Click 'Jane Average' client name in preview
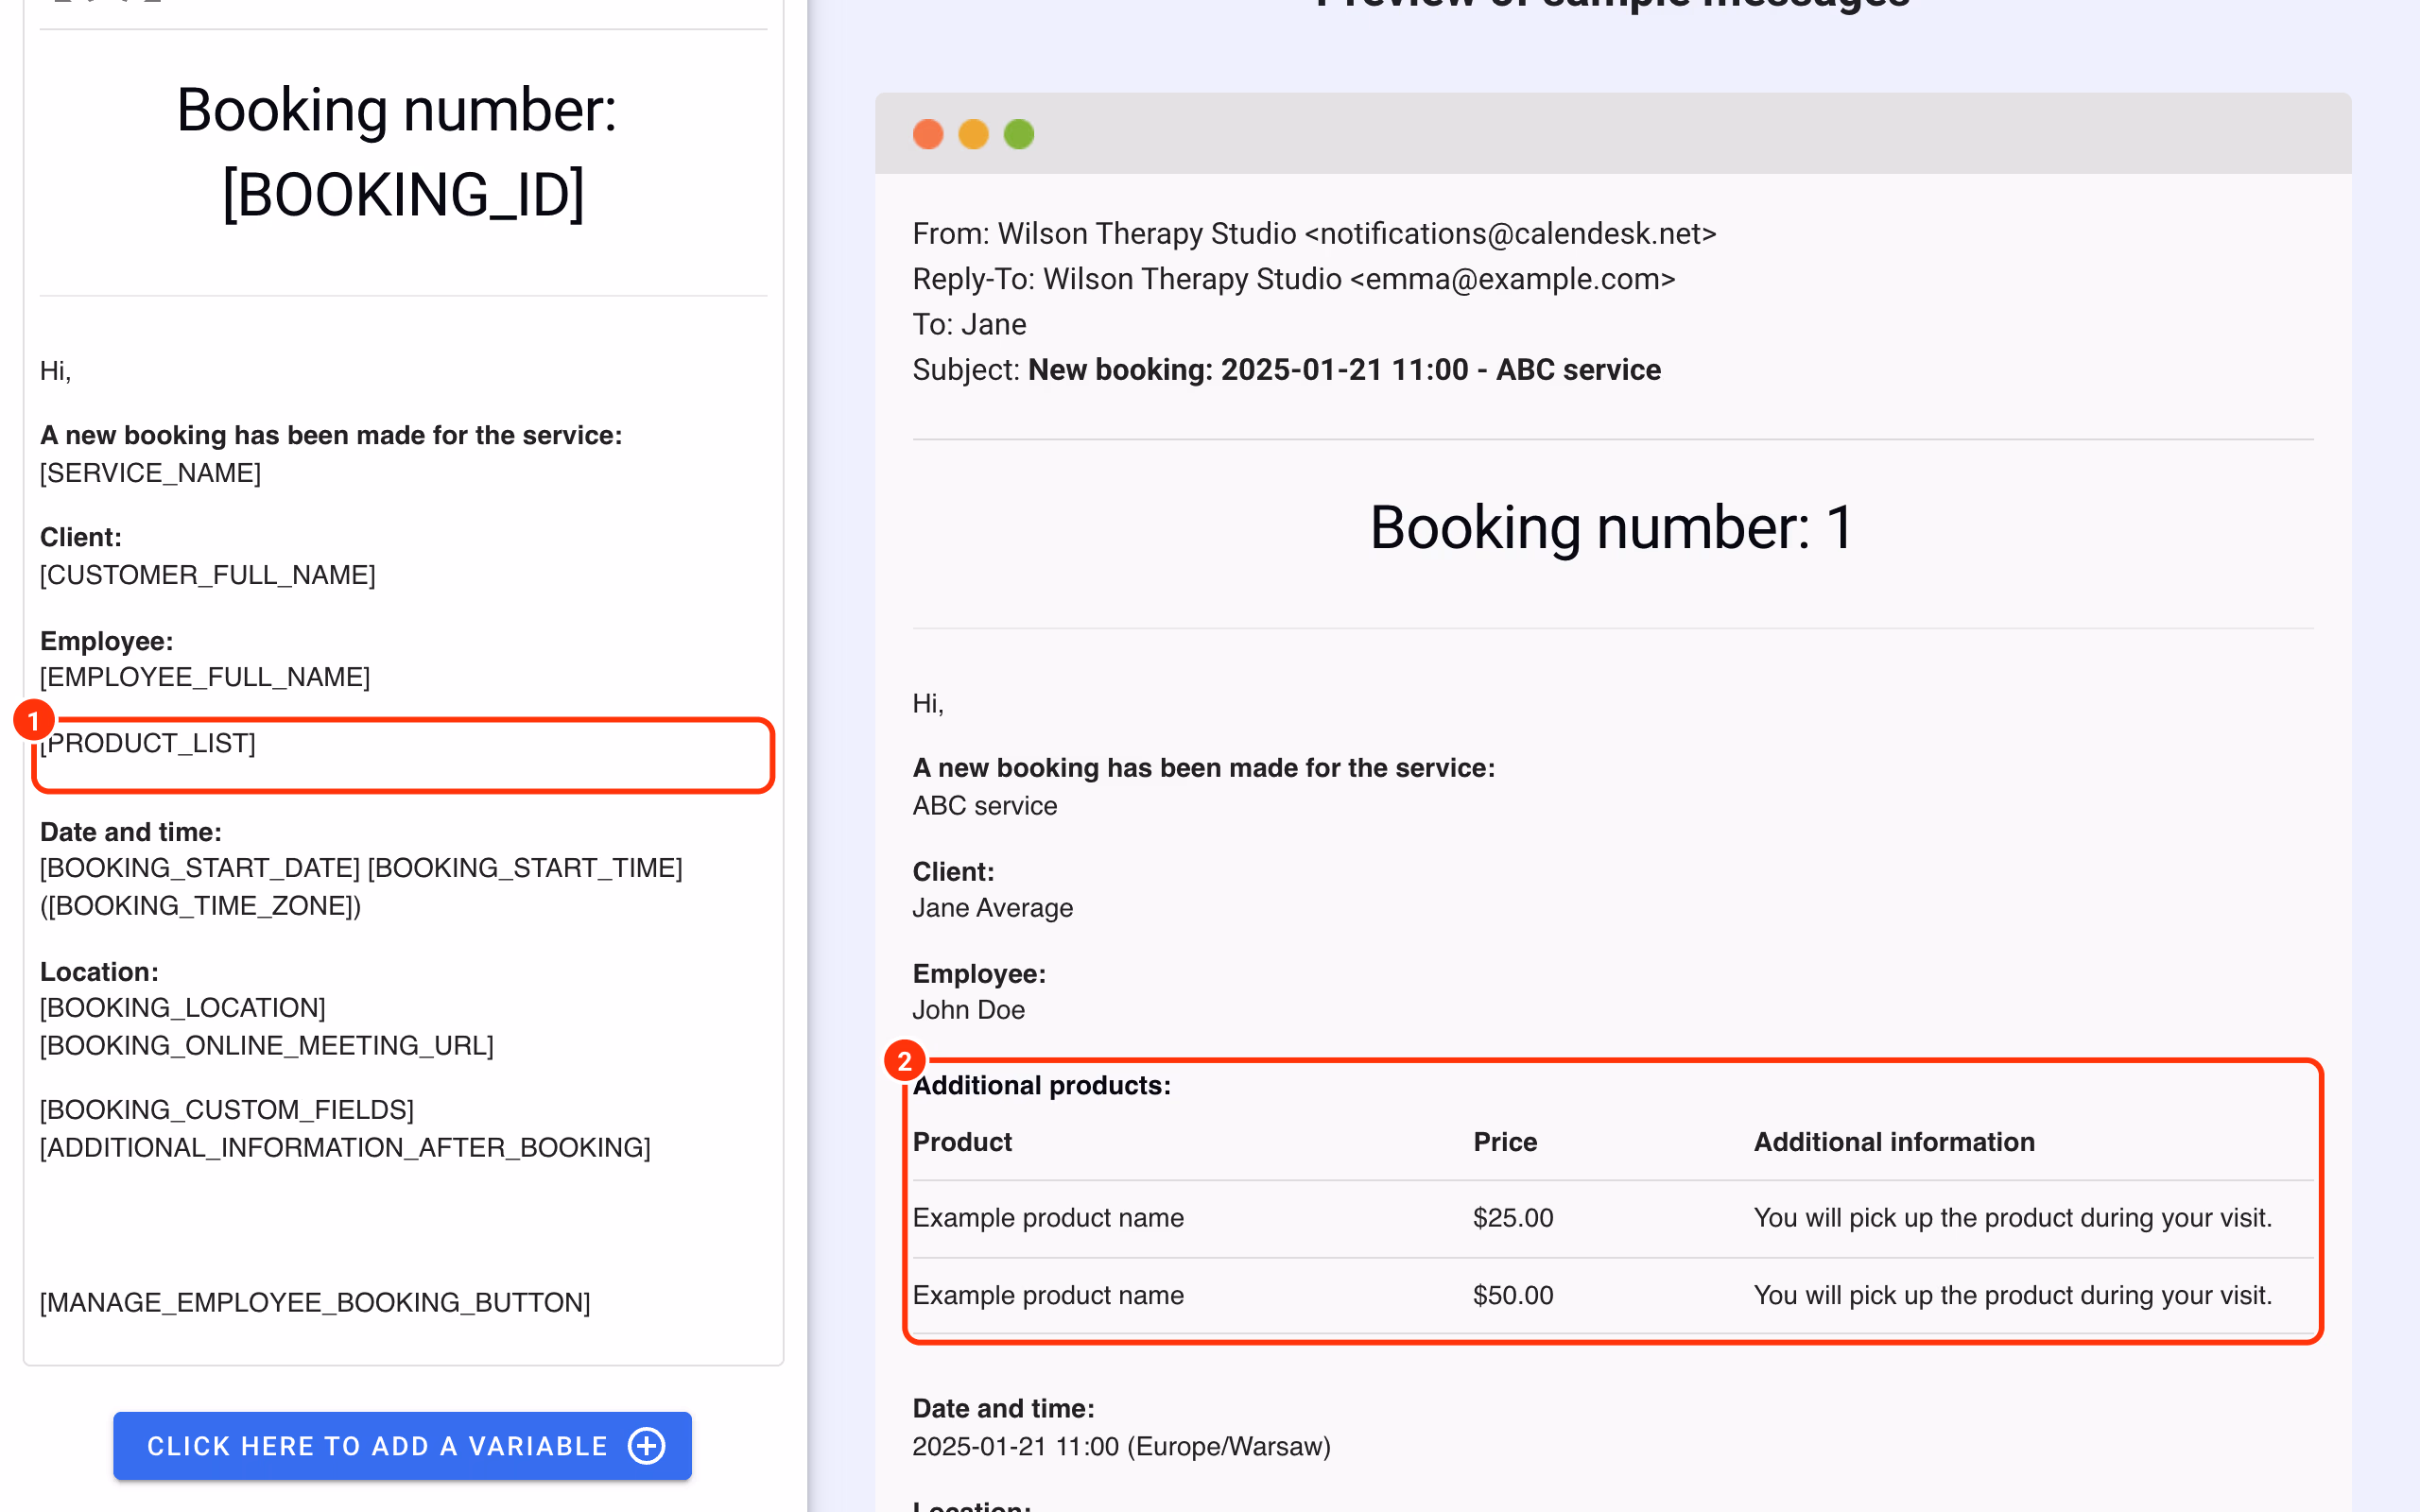Viewport: 2420px width, 1512px height. point(992,908)
